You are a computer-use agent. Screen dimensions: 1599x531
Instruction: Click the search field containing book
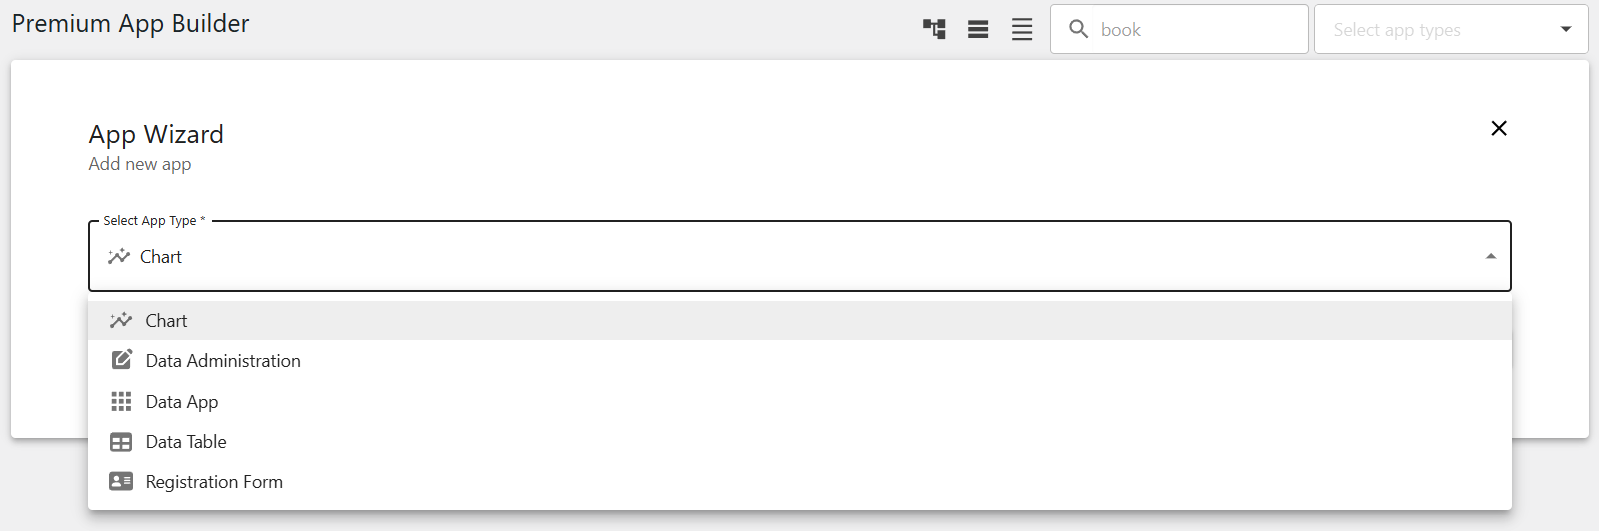[x=1179, y=29]
